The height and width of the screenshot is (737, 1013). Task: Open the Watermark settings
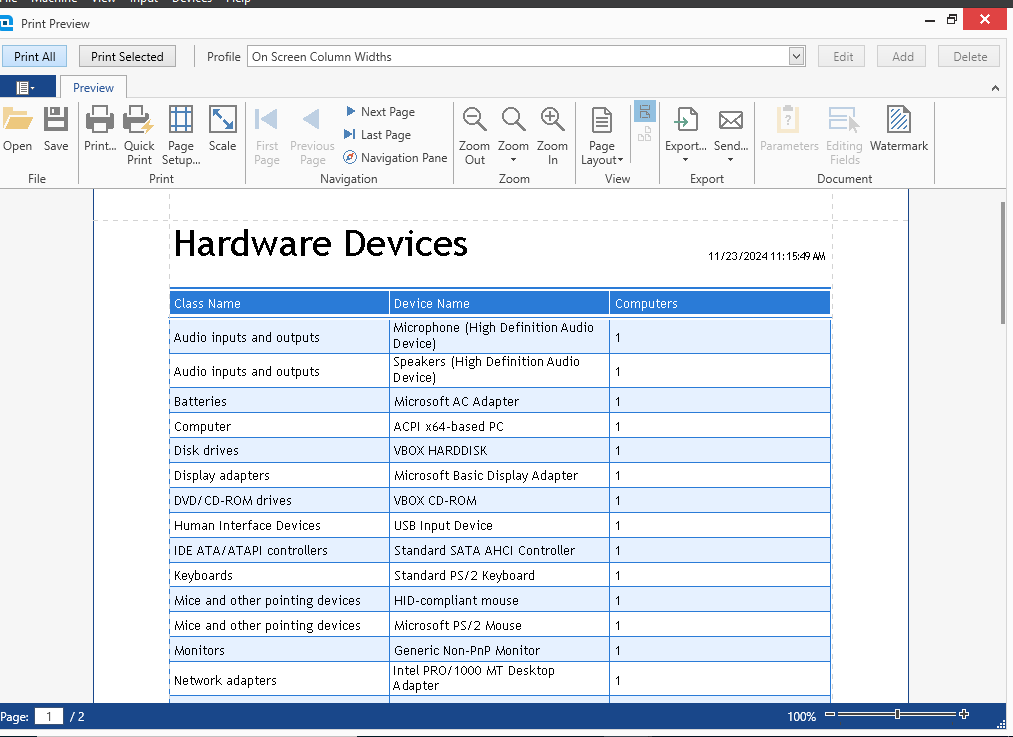(x=899, y=129)
